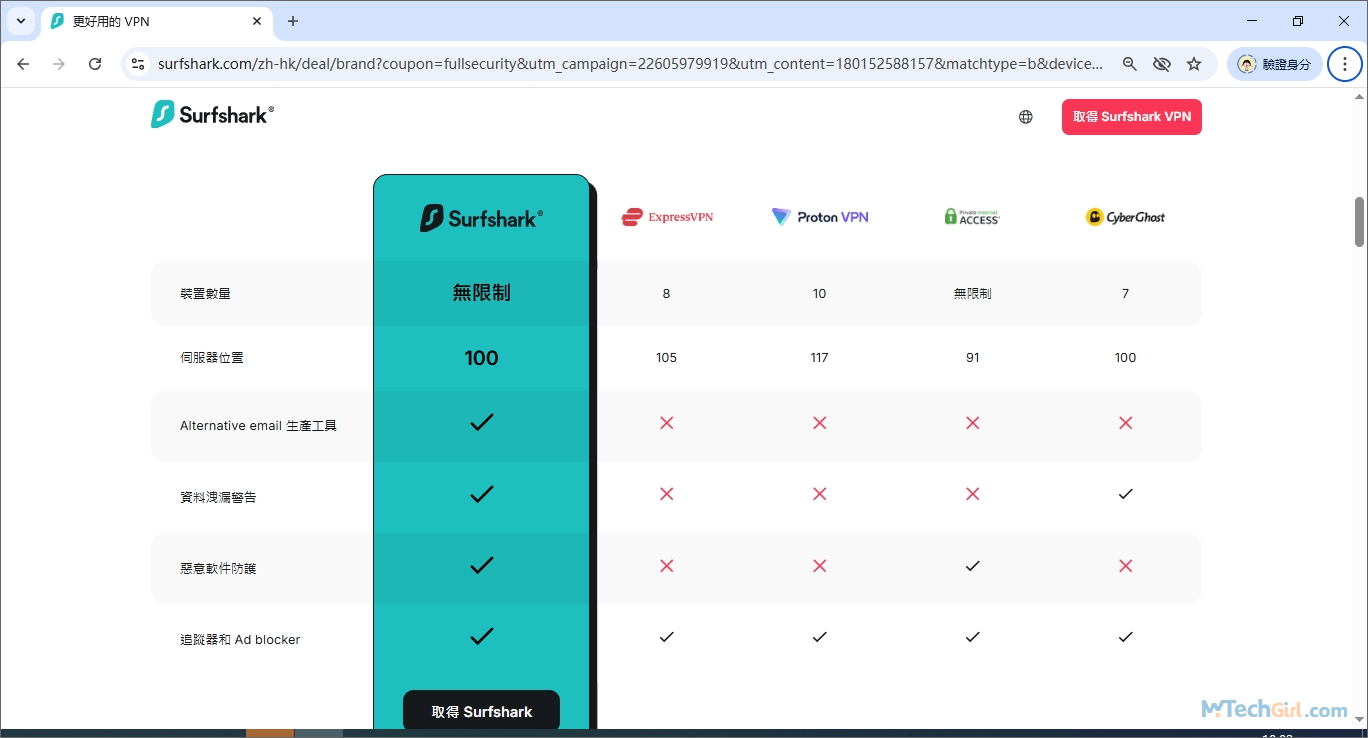Click the scrollbar up arrow on the right

(x=1360, y=95)
